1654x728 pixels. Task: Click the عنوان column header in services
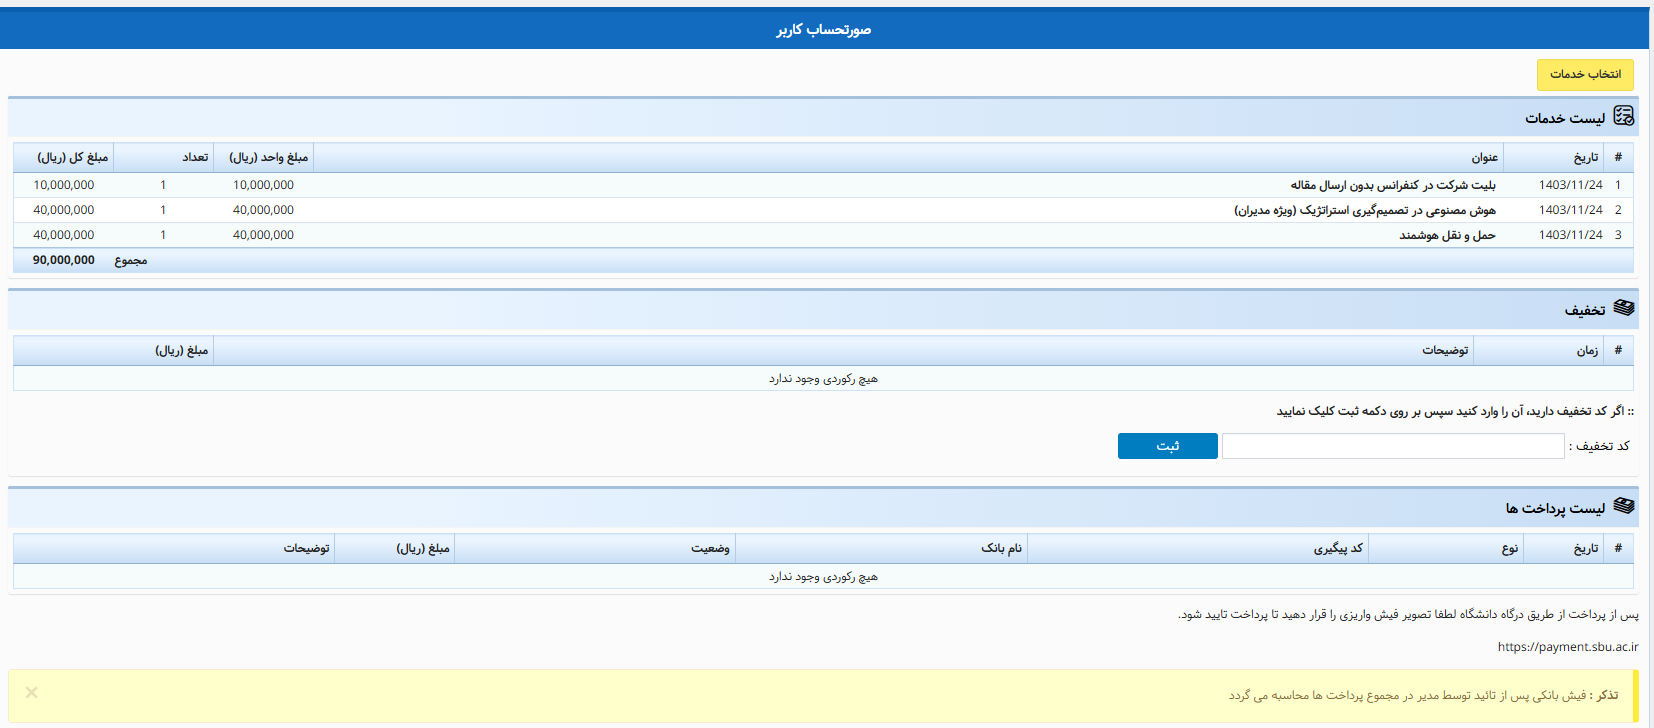(x=1484, y=158)
